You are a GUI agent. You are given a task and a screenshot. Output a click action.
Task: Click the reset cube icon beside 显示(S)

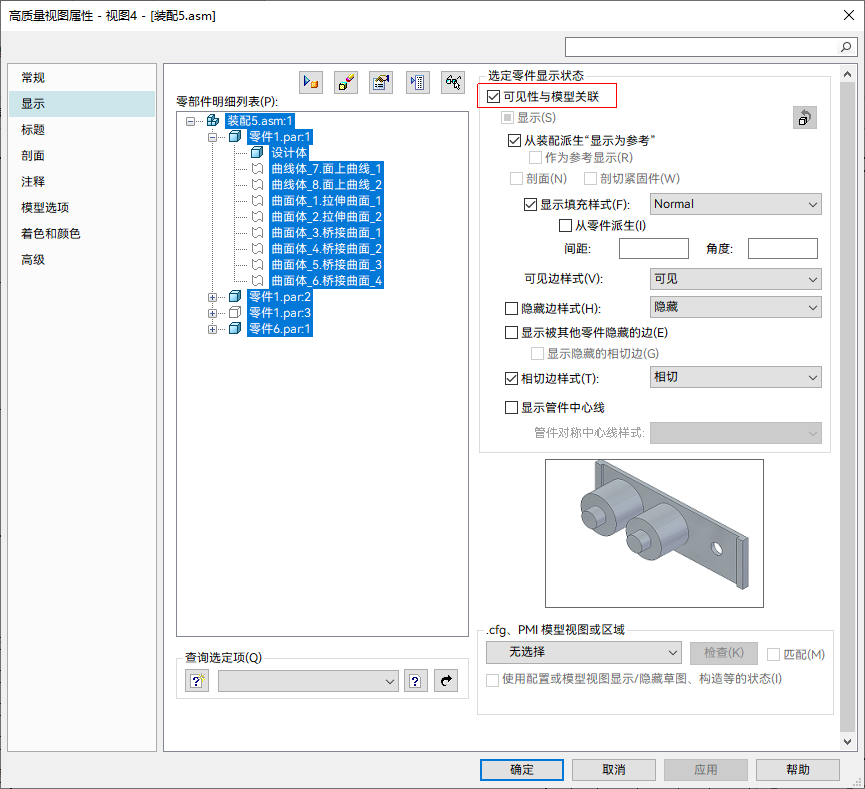tap(805, 118)
